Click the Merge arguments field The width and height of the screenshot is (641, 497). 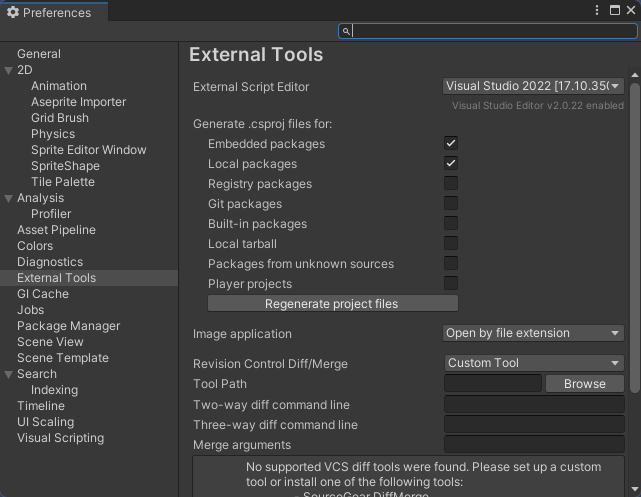click(x=534, y=444)
